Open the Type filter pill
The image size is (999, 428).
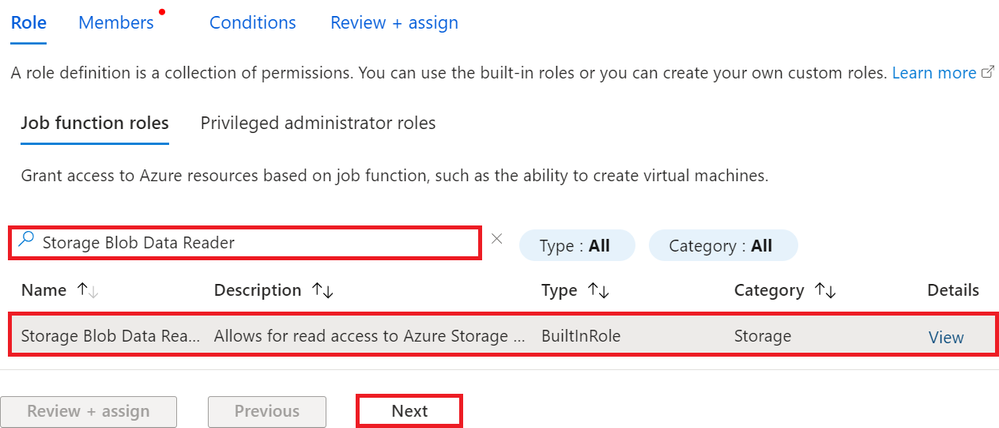576,245
